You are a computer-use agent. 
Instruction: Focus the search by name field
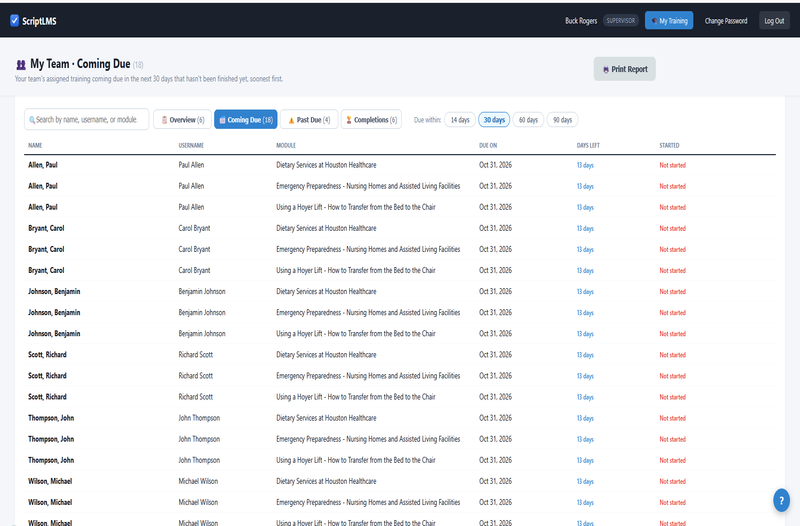point(87,119)
